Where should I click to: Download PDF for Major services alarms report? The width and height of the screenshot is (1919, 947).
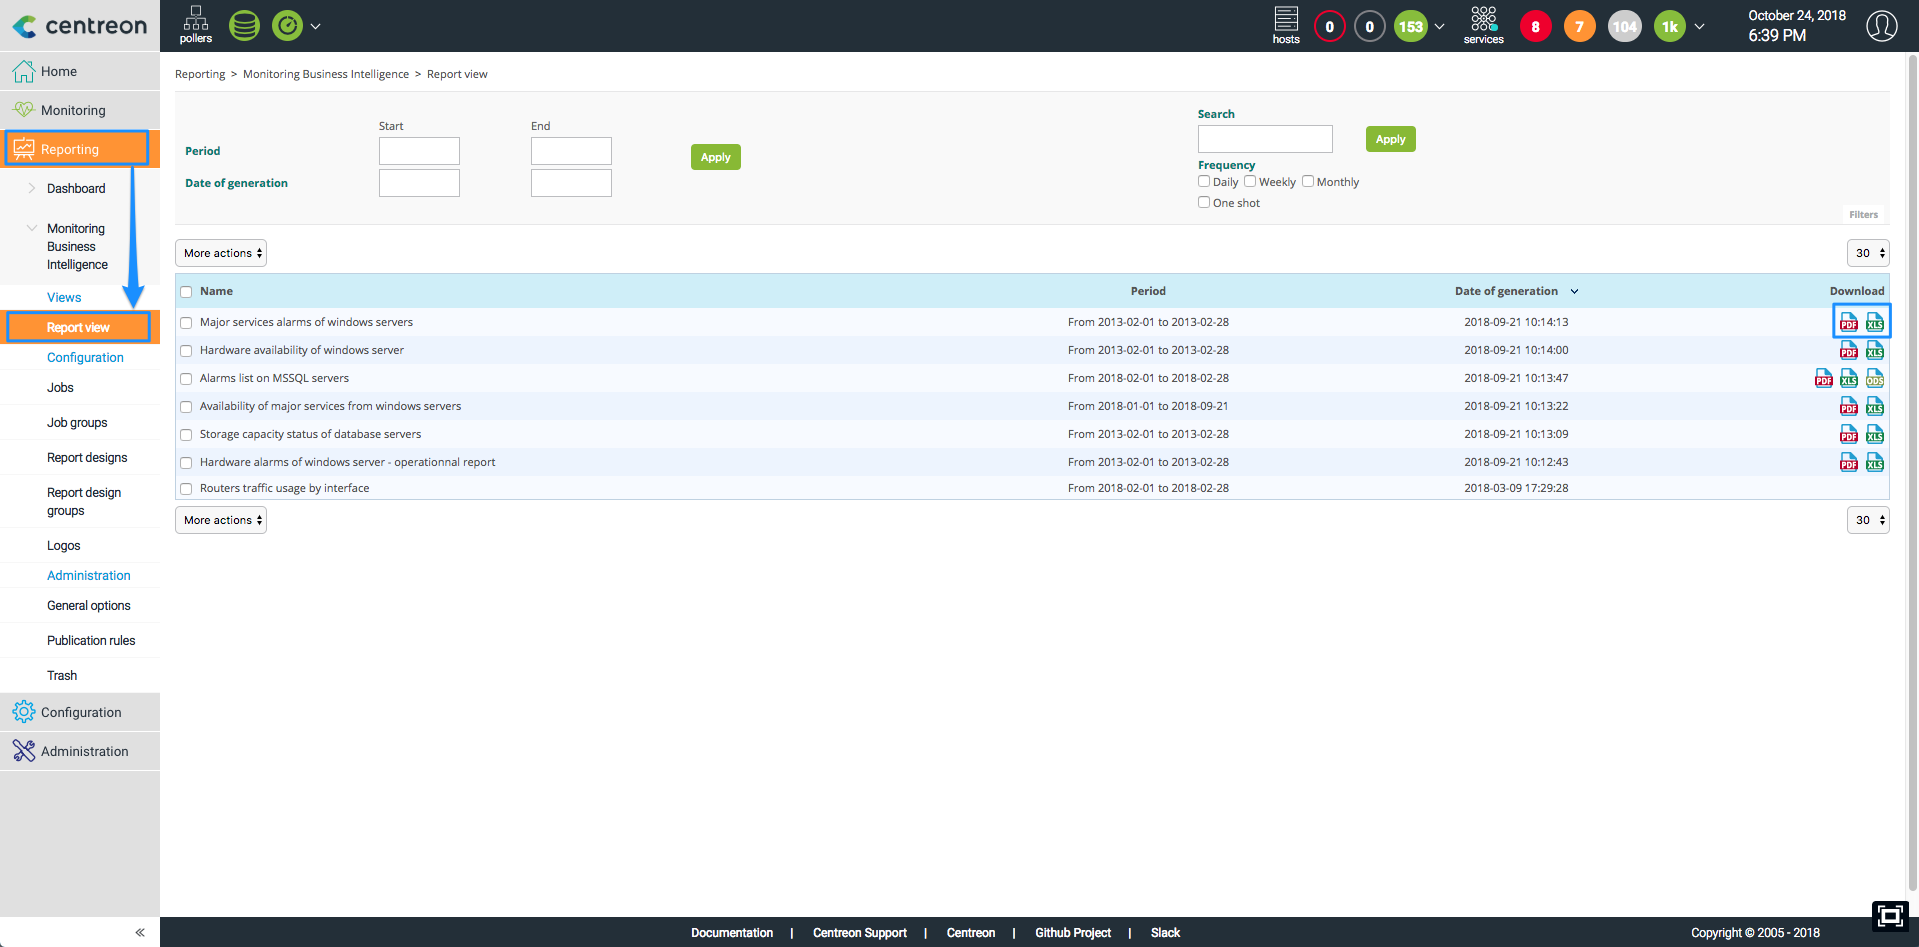[1849, 322]
